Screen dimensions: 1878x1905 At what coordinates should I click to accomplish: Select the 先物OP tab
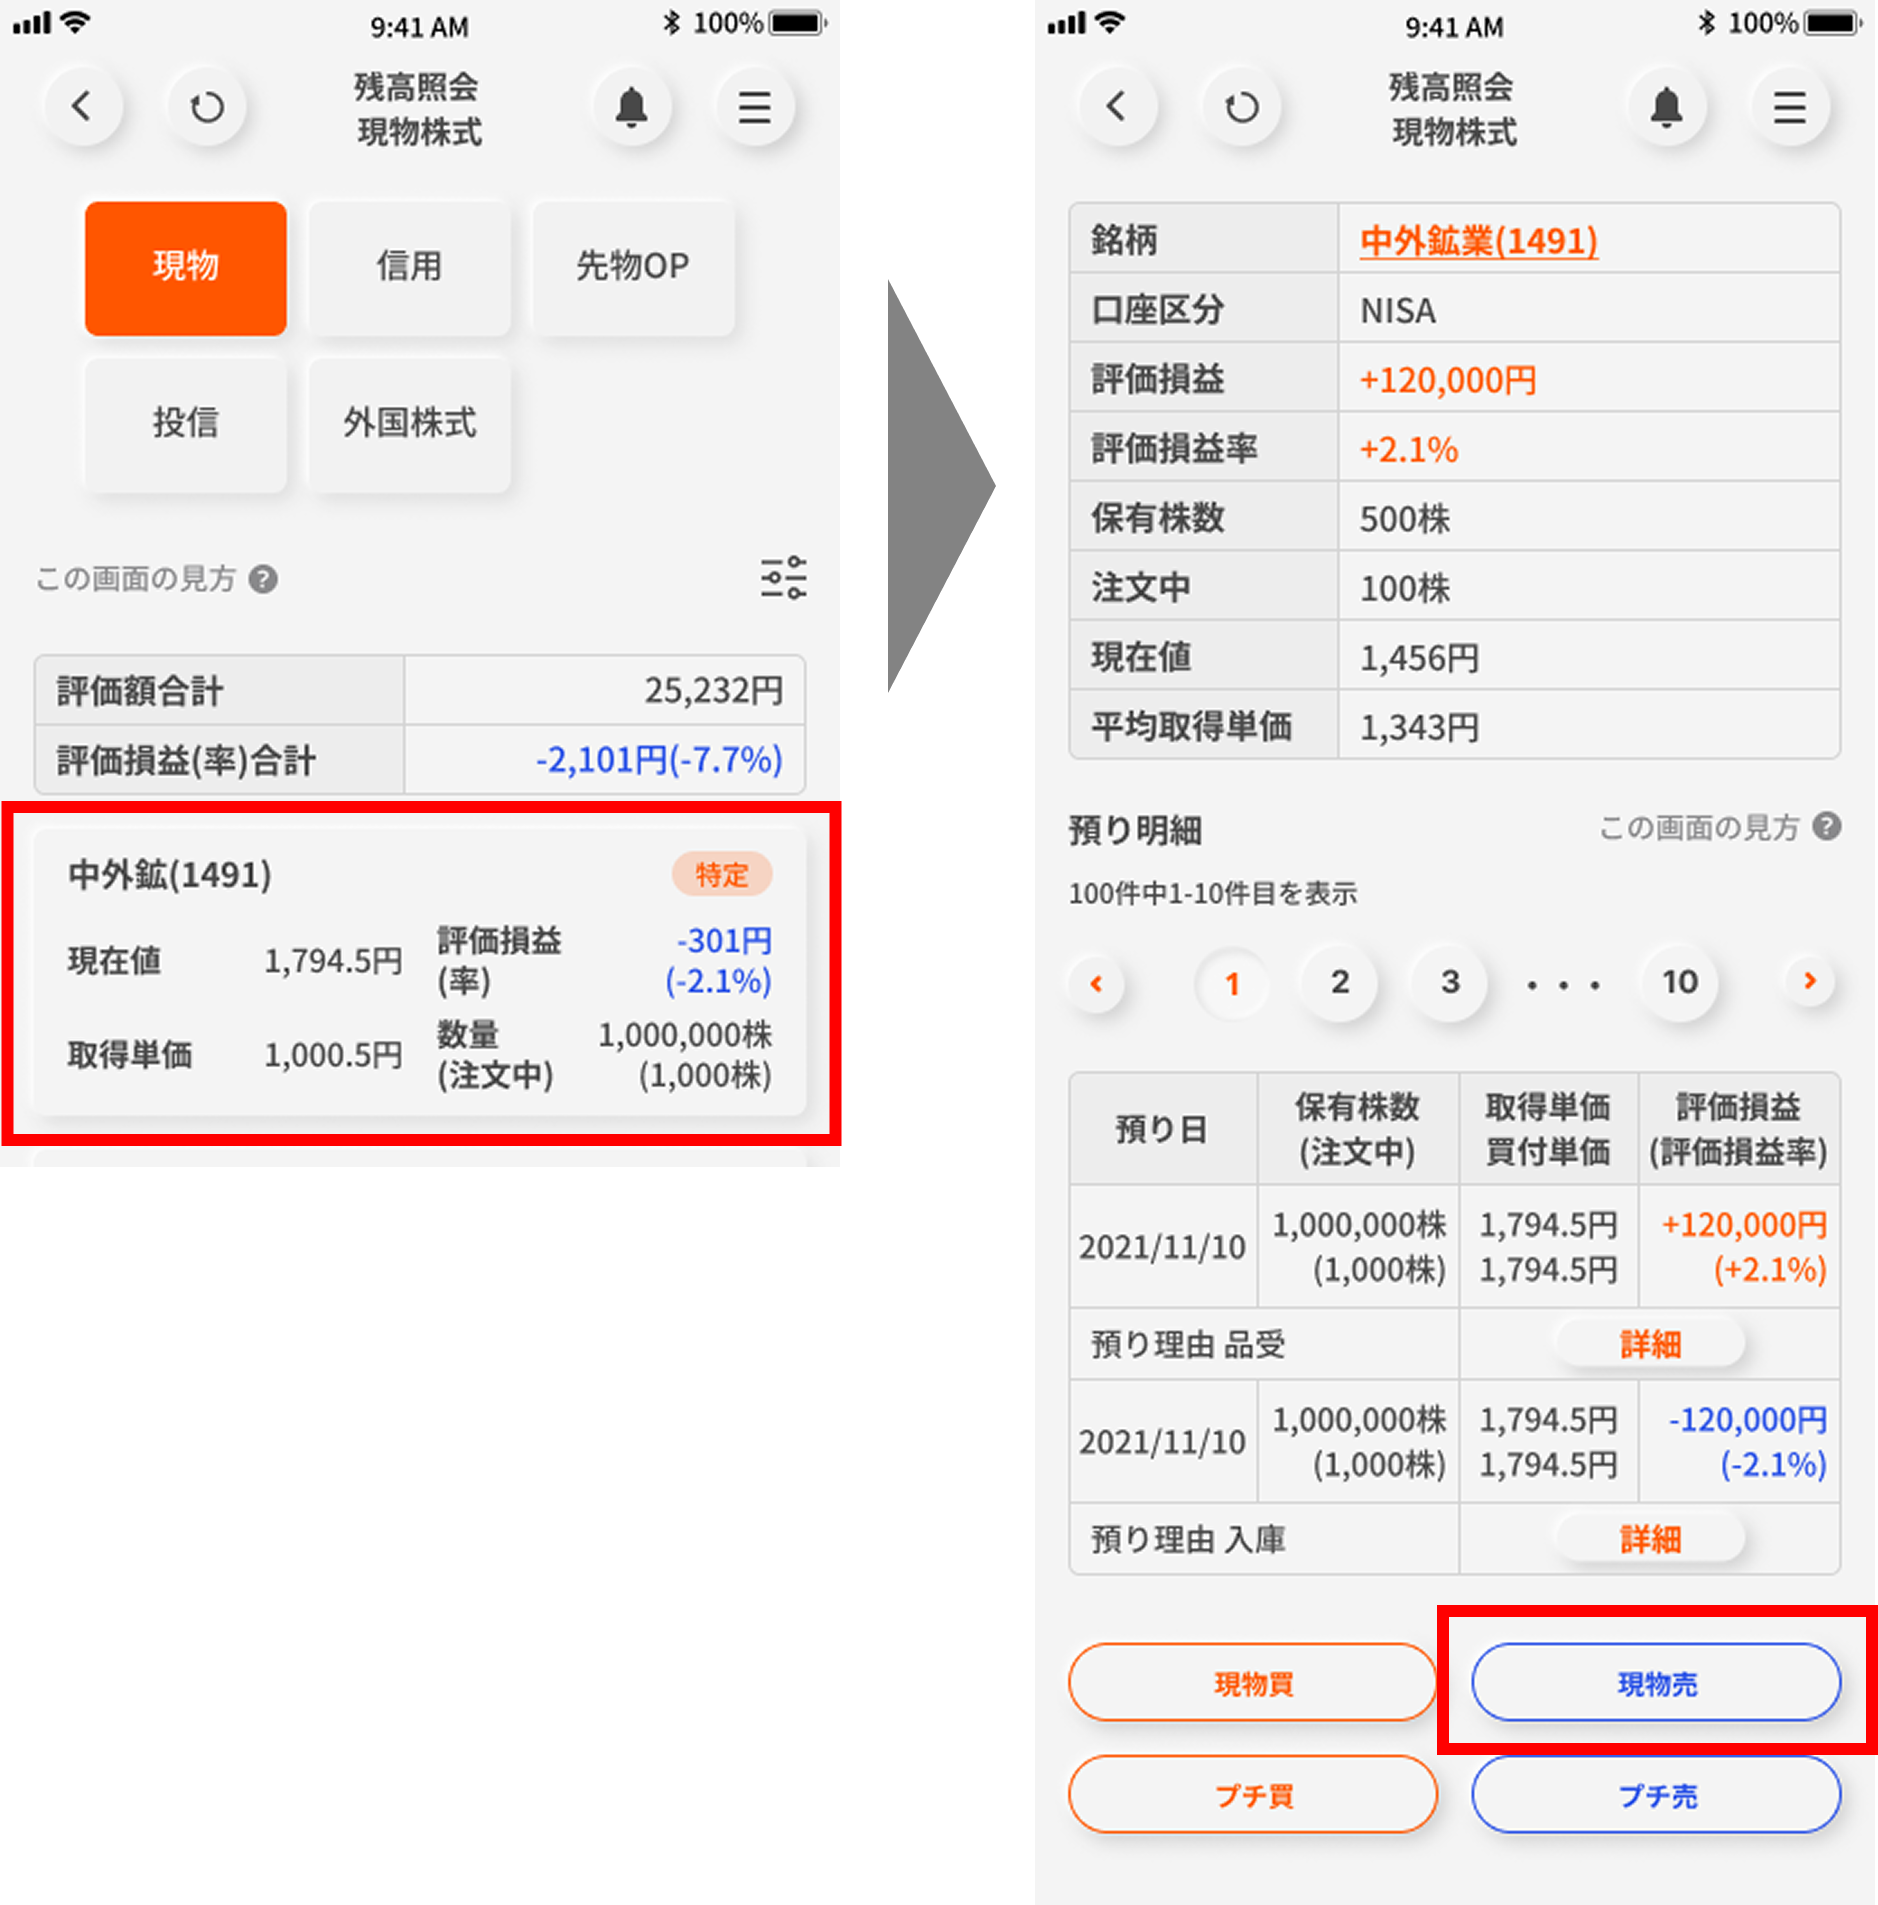(x=633, y=267)
